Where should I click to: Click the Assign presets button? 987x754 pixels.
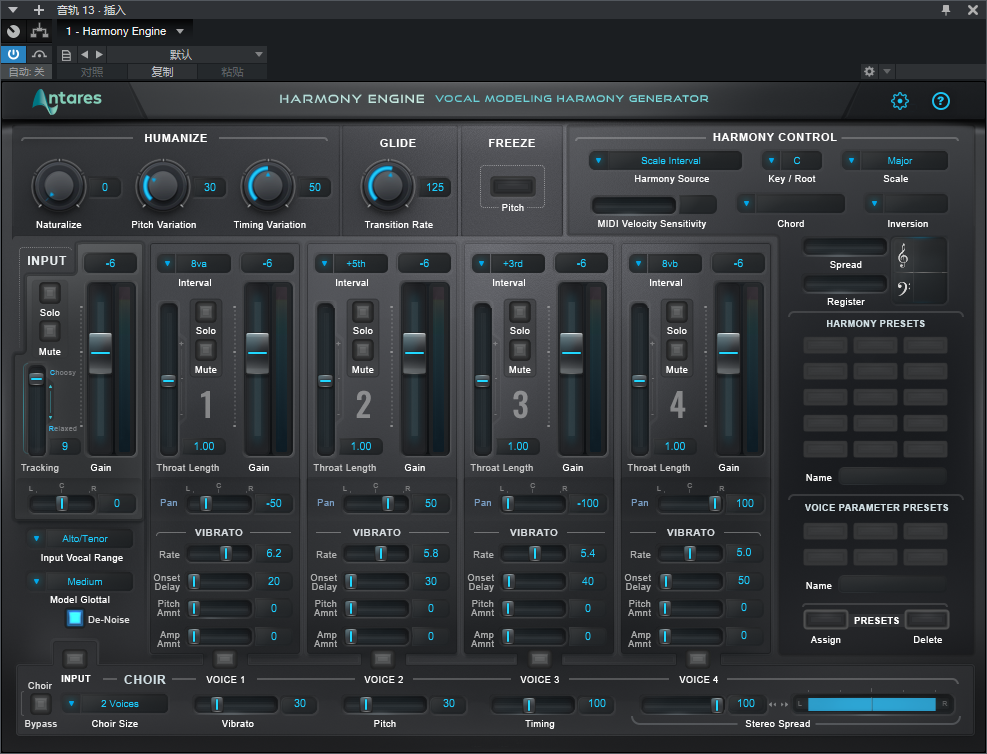click(x=825, y=619)
